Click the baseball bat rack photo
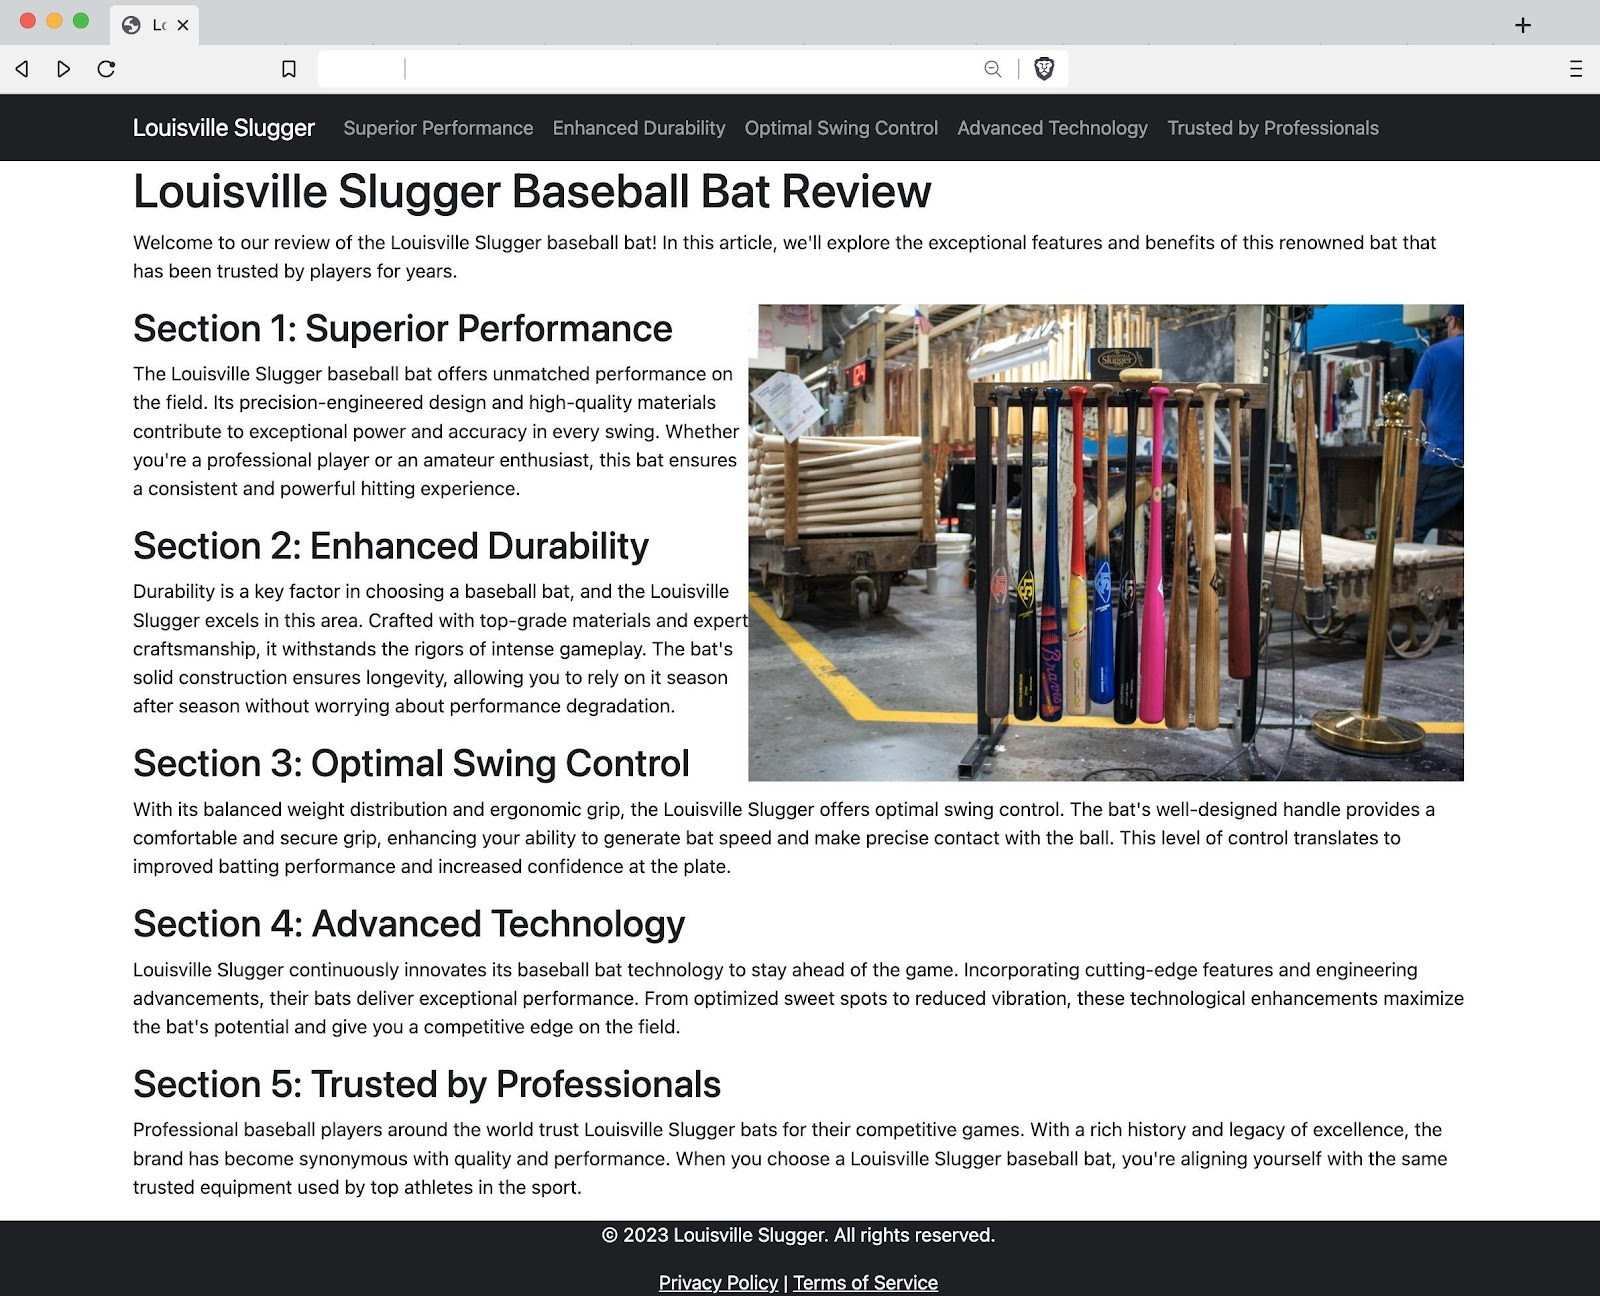 click(1106, 543)
